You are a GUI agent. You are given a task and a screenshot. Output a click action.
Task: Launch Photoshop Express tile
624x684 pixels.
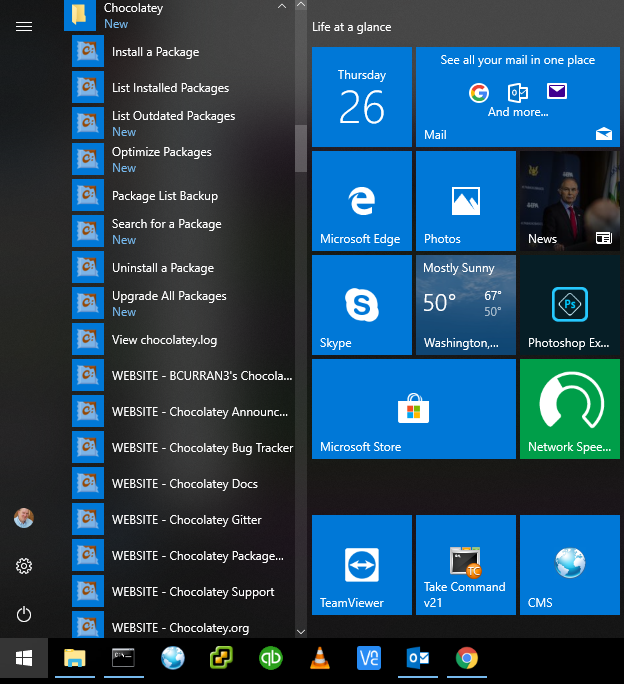coord(570,305)
